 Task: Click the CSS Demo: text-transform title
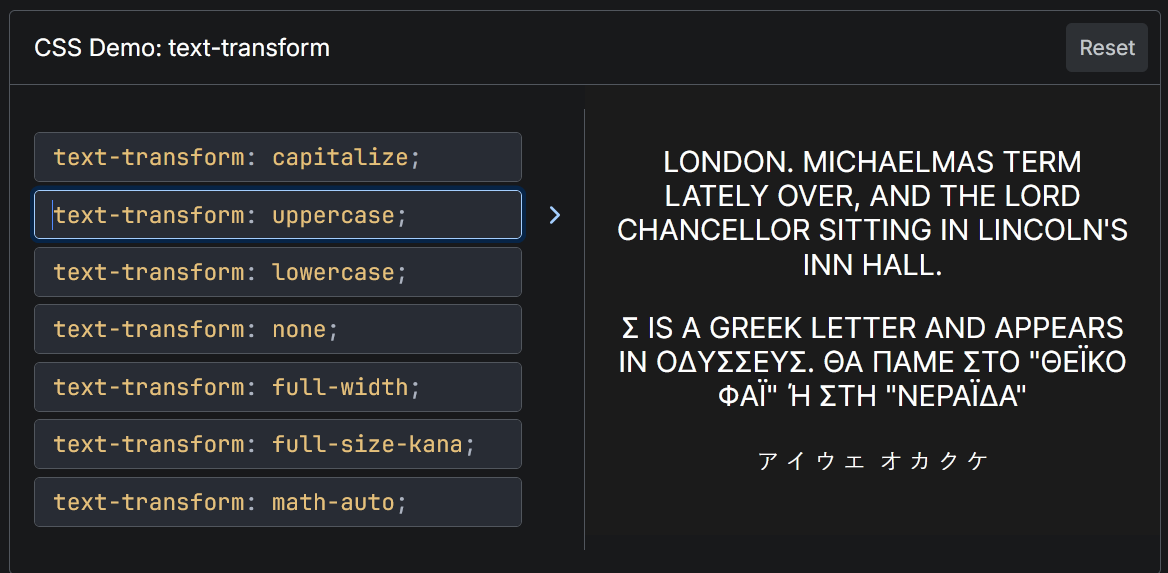182,48
